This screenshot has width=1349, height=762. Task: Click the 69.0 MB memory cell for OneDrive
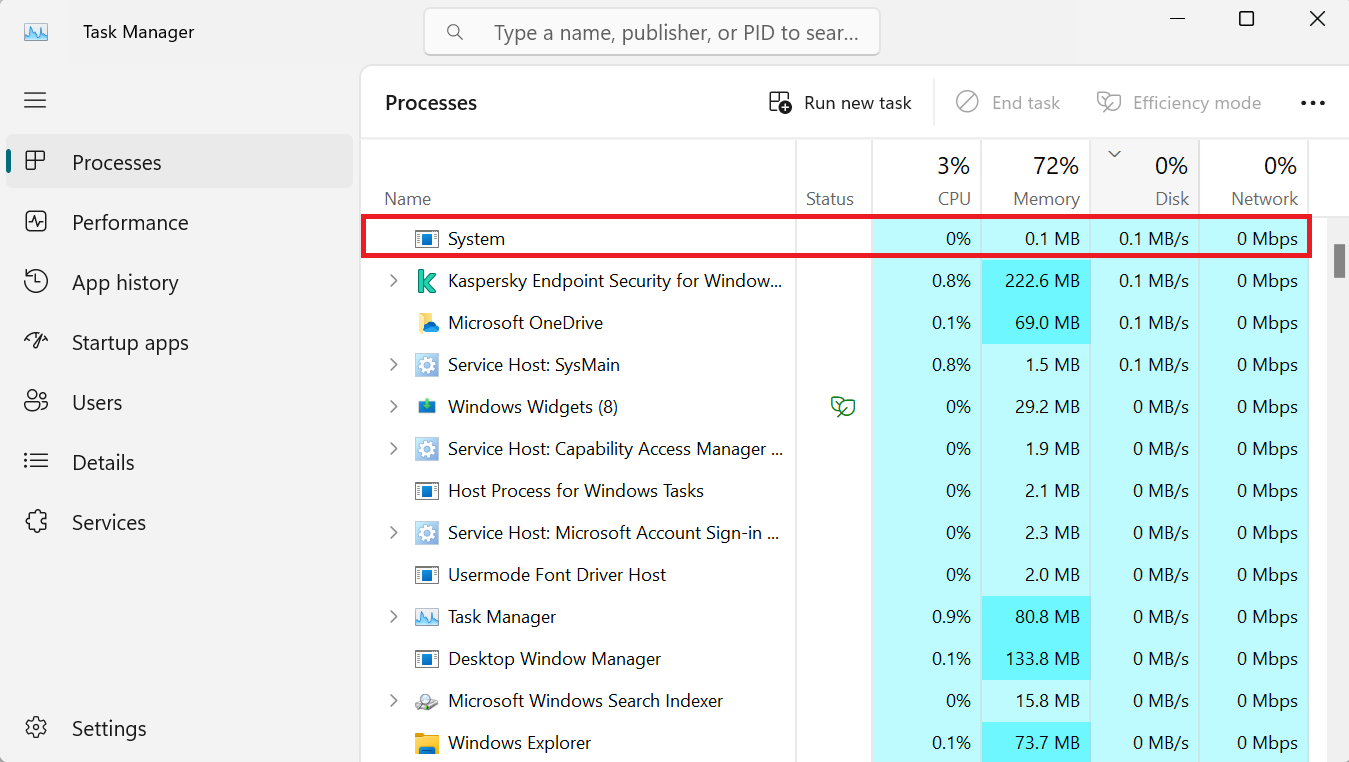point(1036,323)
